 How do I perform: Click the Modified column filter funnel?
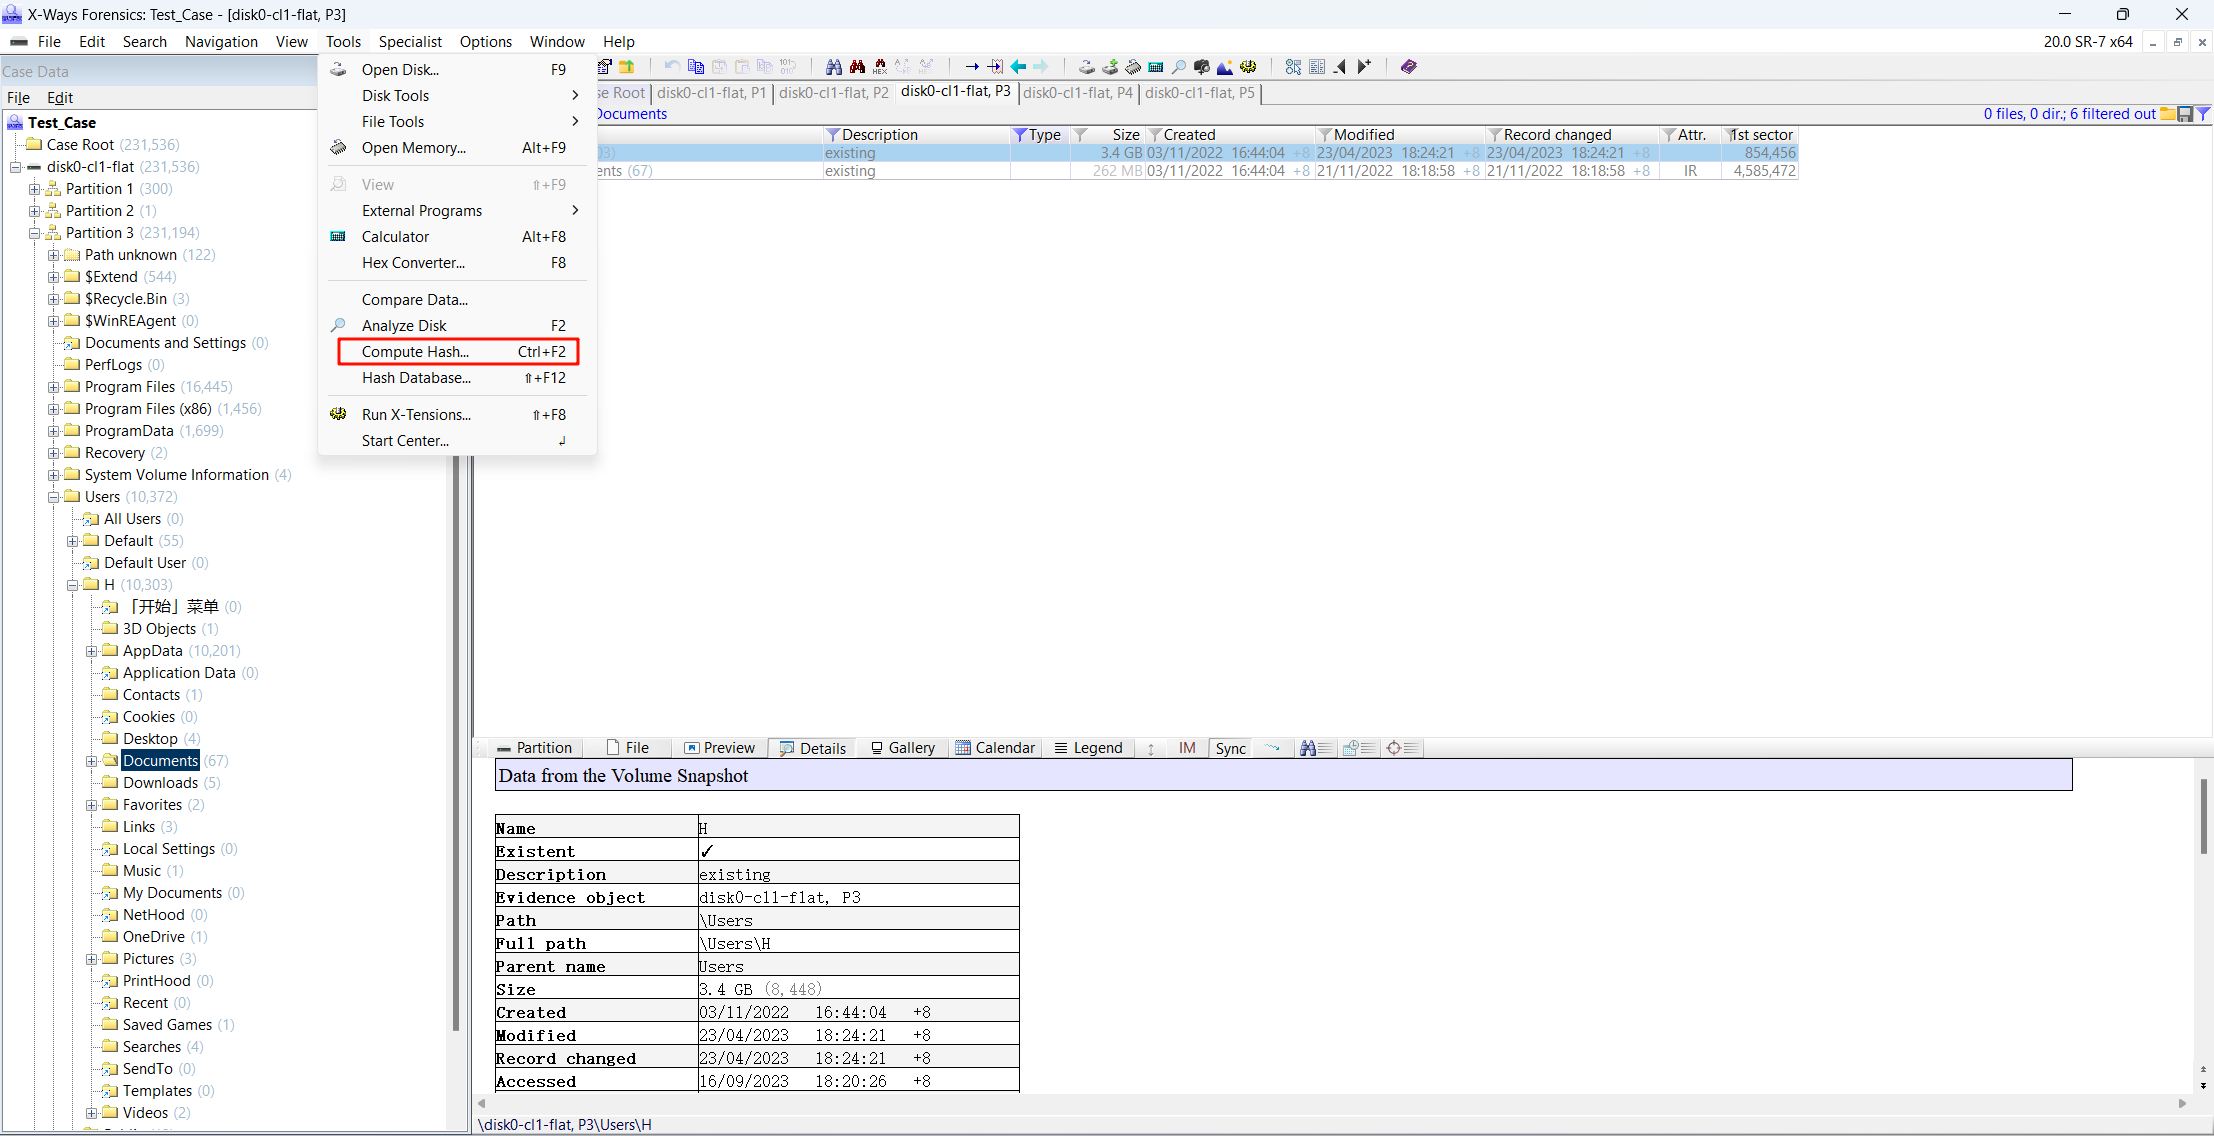pyautogui.click(x=1325, y=135)
